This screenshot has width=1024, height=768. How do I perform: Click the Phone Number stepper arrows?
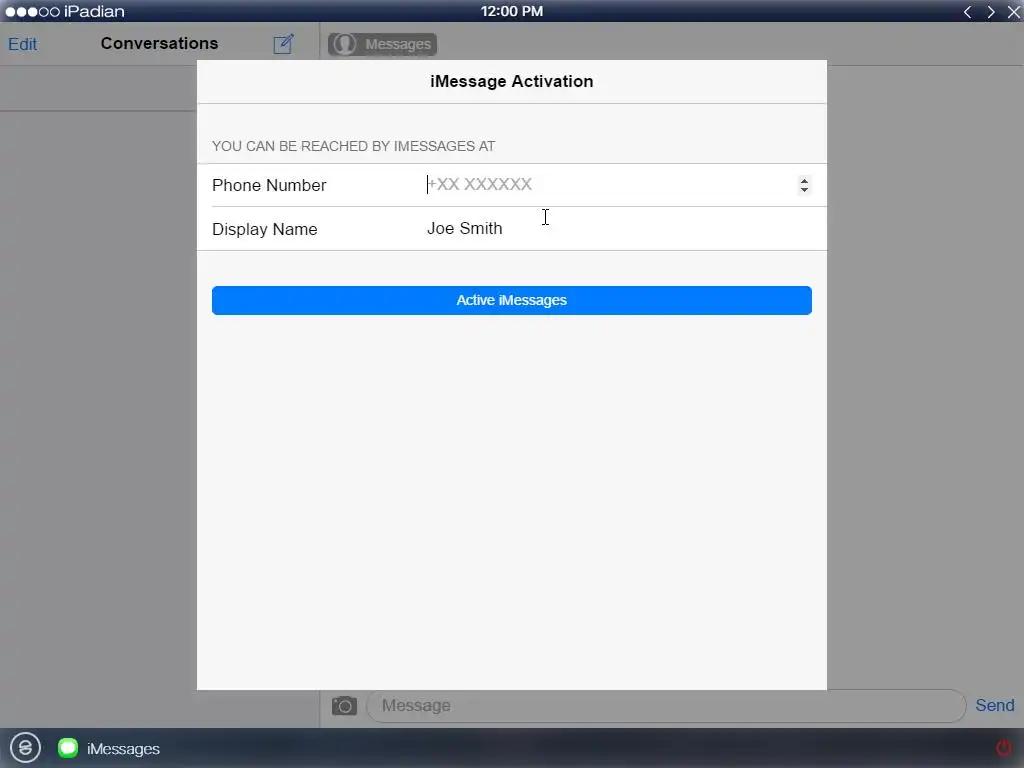tap(804, 185)
